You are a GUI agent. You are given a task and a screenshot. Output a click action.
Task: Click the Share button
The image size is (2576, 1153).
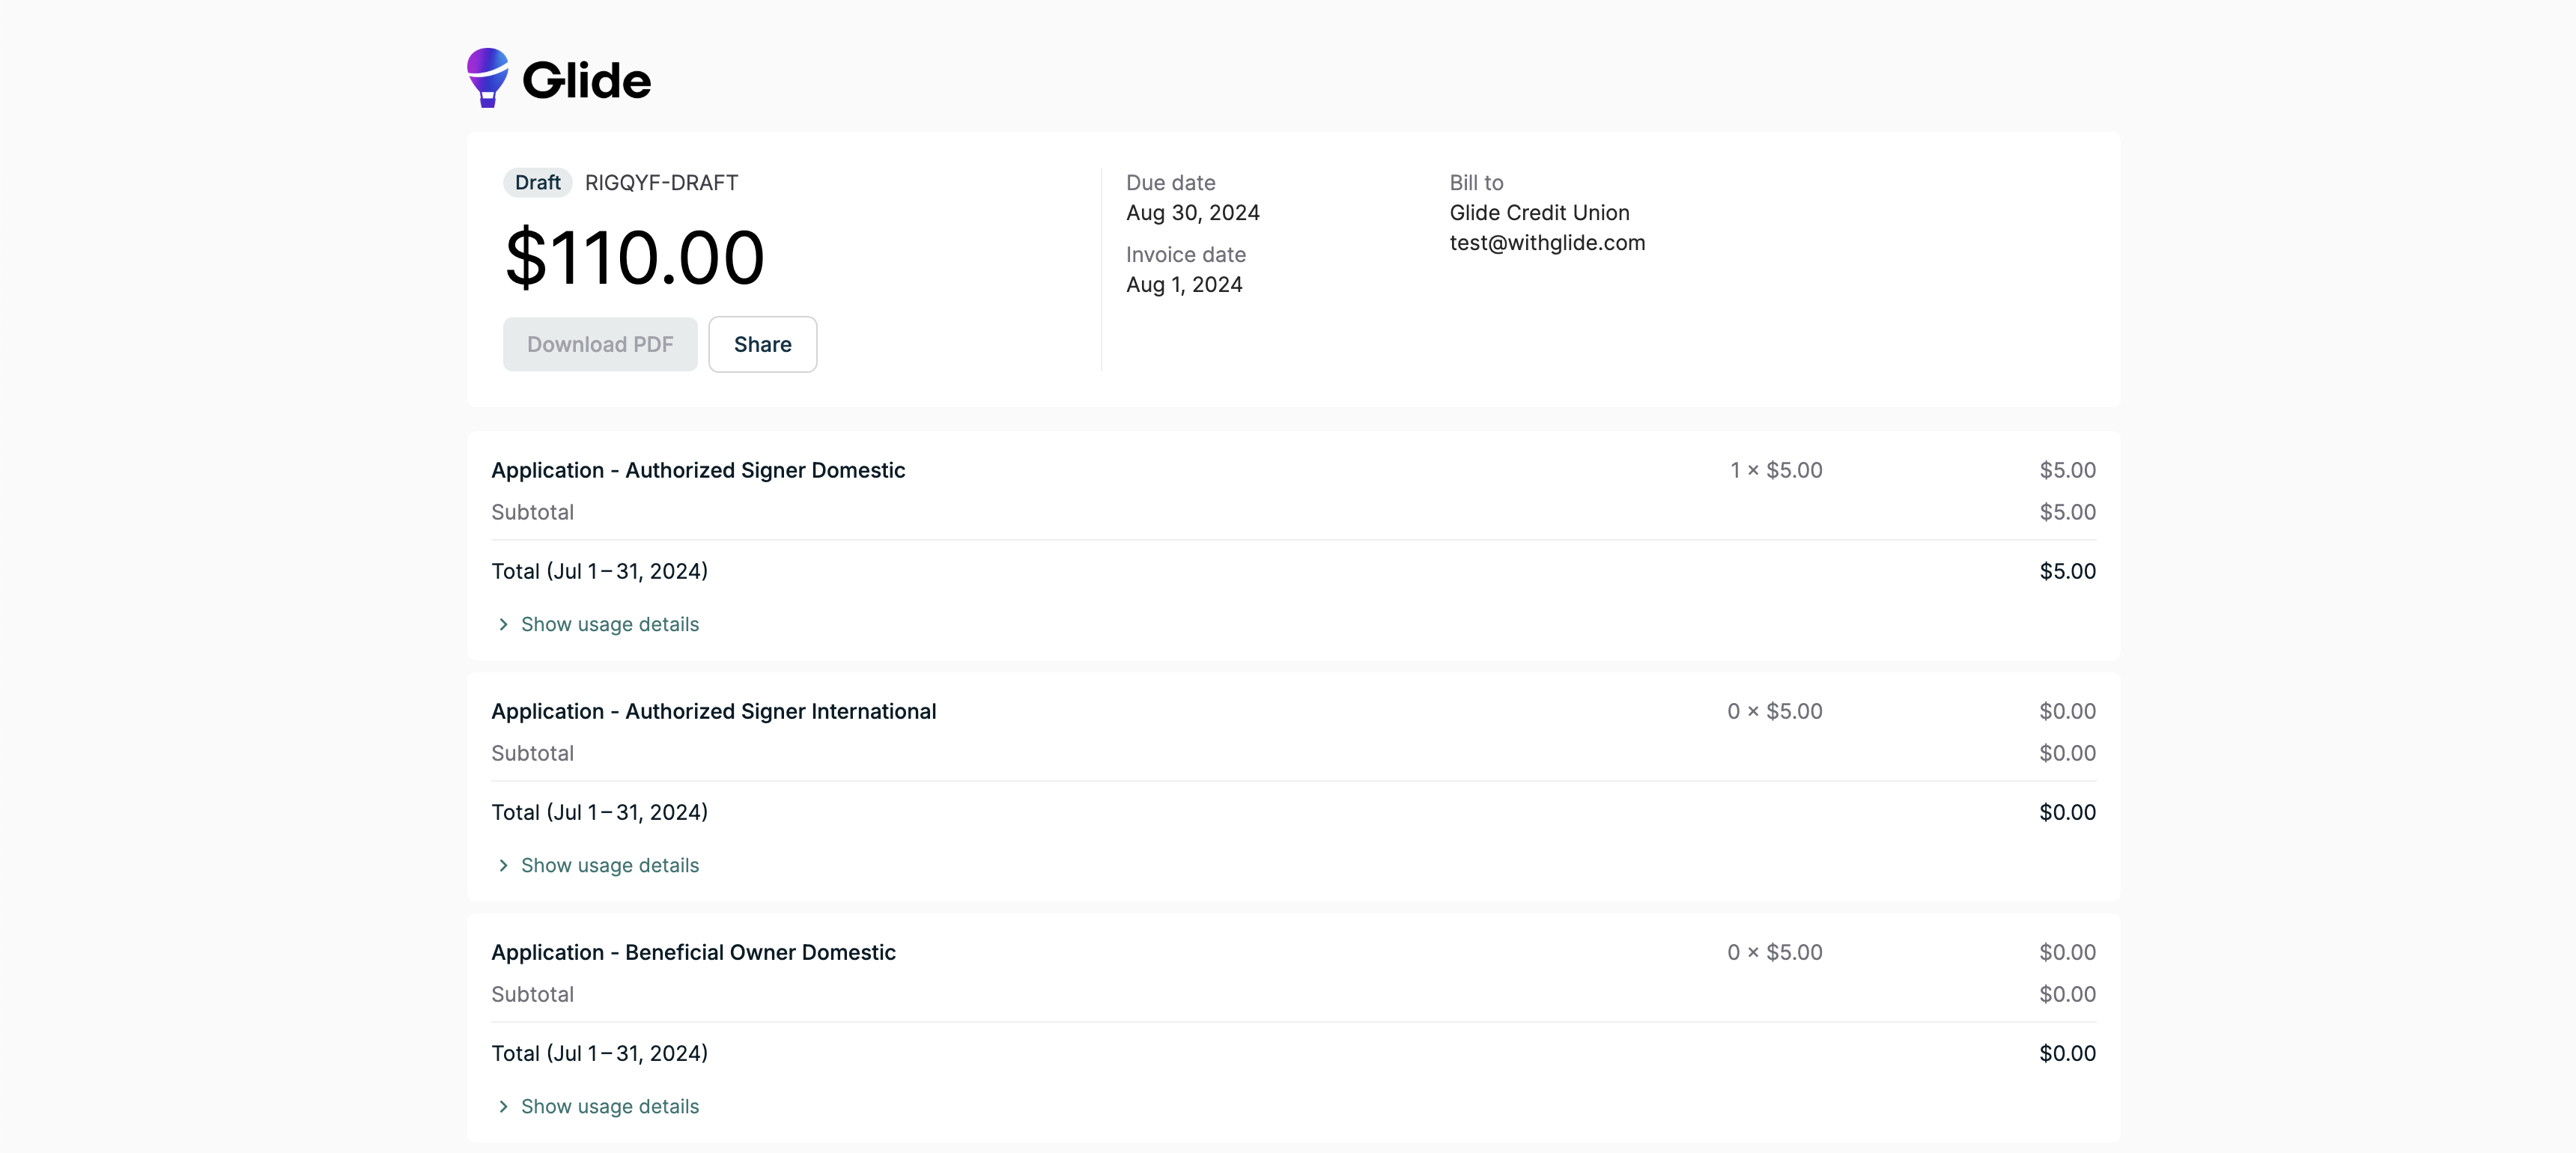pyautogui.click(x=762, y=344)
